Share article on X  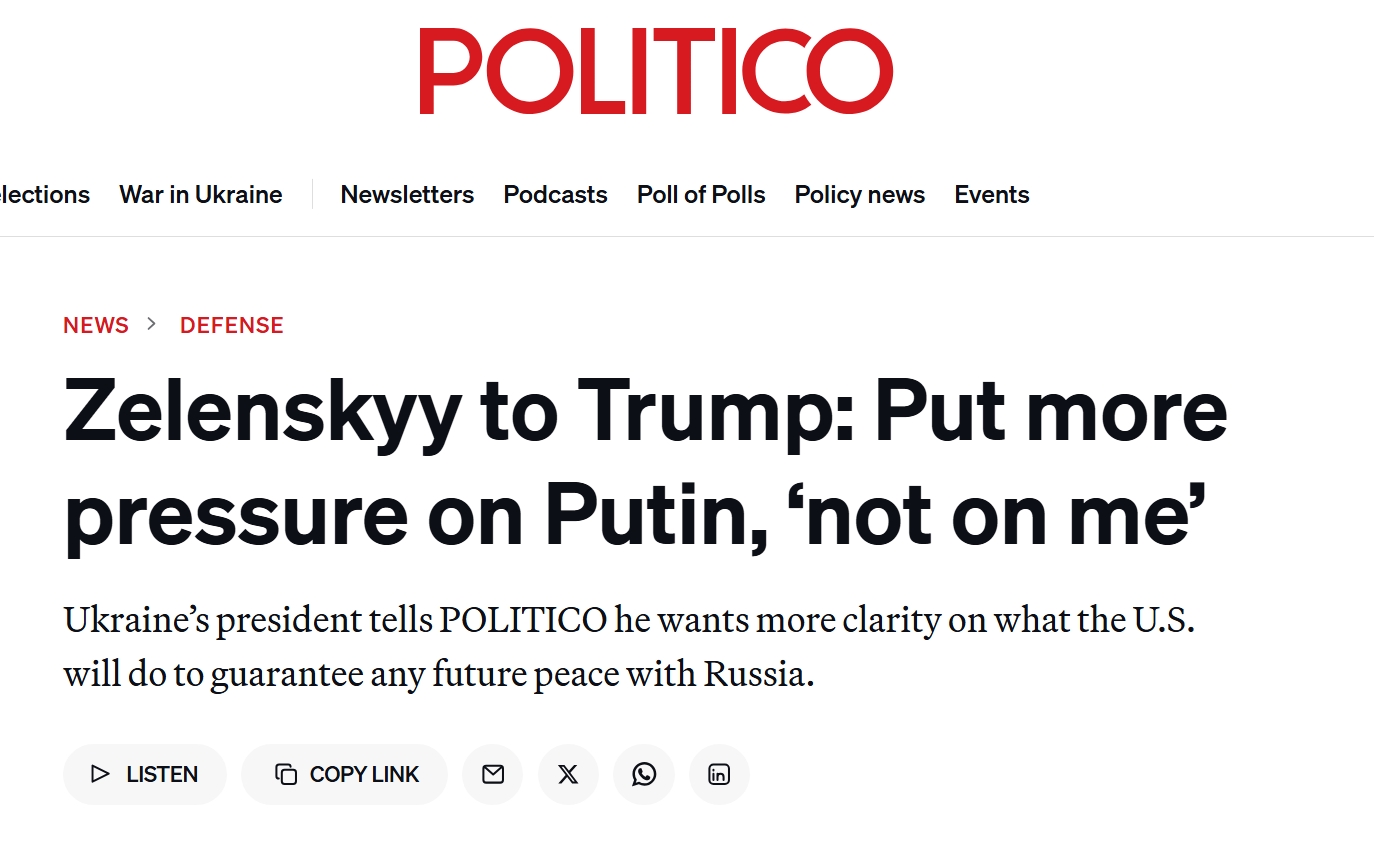point(568,774)
